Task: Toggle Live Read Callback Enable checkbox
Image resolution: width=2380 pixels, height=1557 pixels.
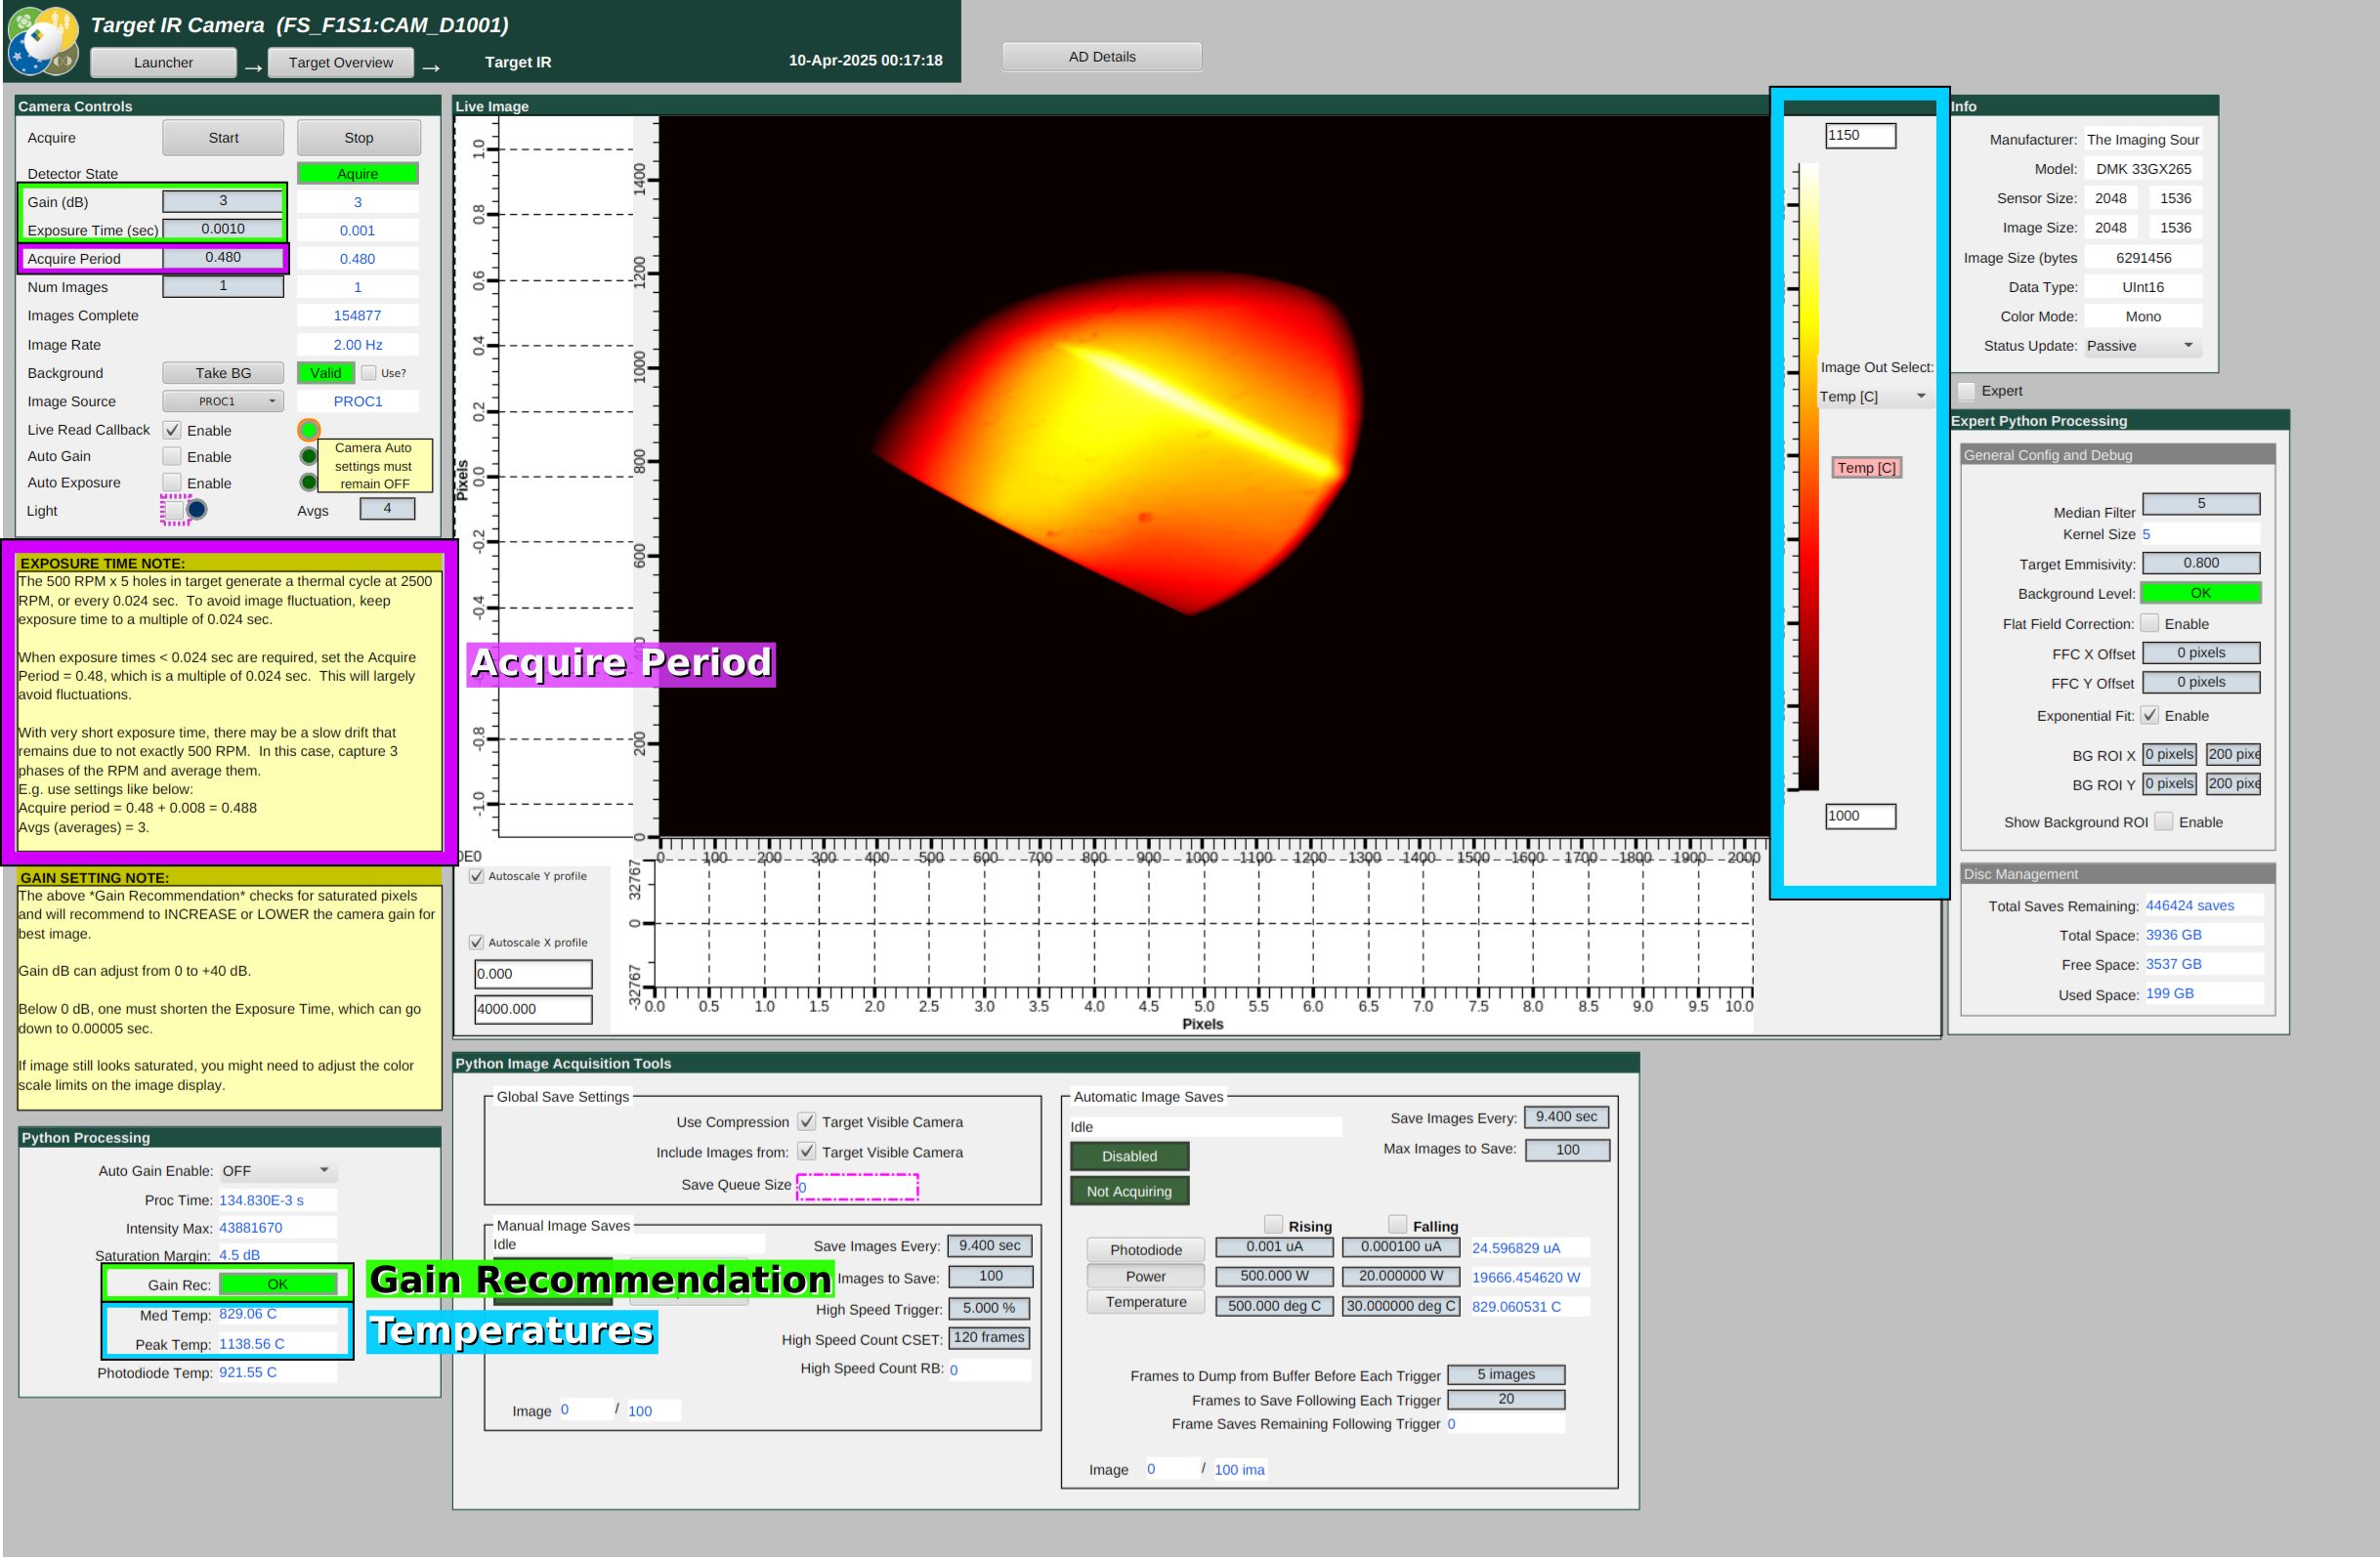Action: point(172,430)
